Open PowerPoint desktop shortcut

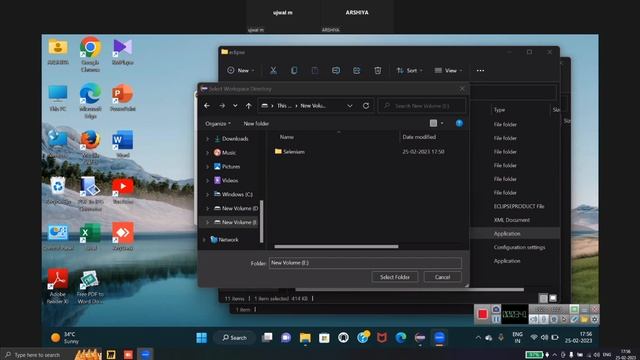click(x=122, y=98)
